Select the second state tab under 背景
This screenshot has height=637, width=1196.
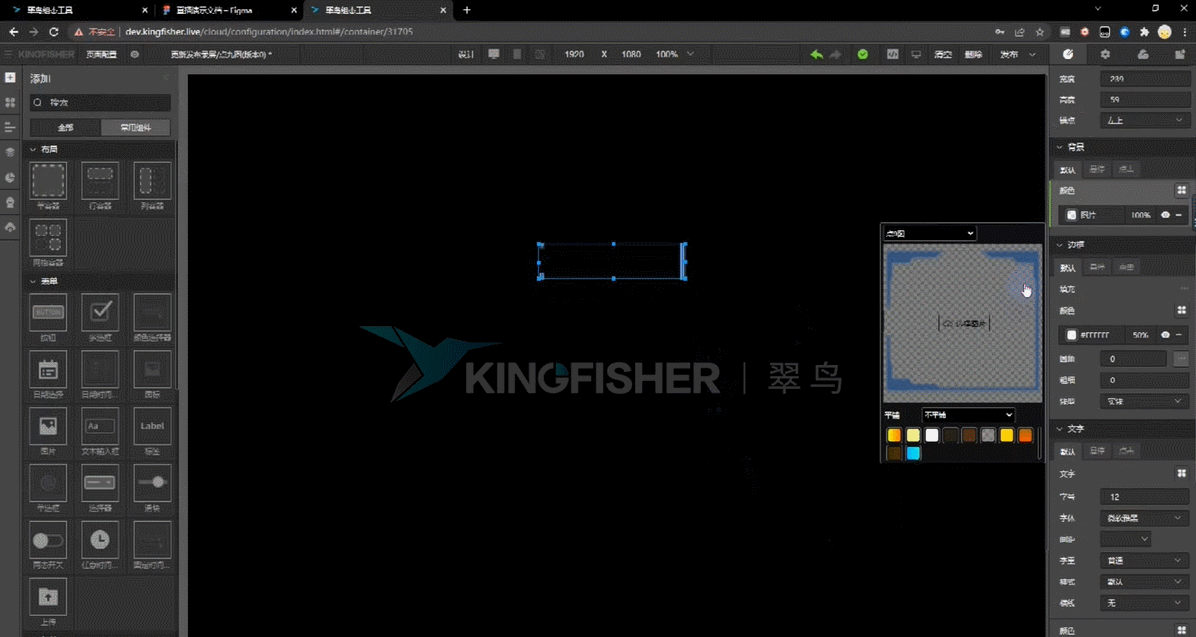(x=1097, y=169)
